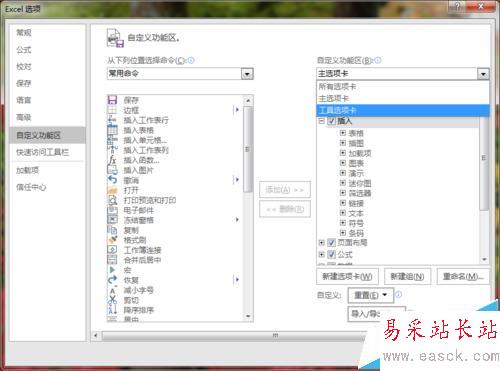Select the 撤消 (Undo) arrow icon
The image size is (500, 371).
point(112,180)
